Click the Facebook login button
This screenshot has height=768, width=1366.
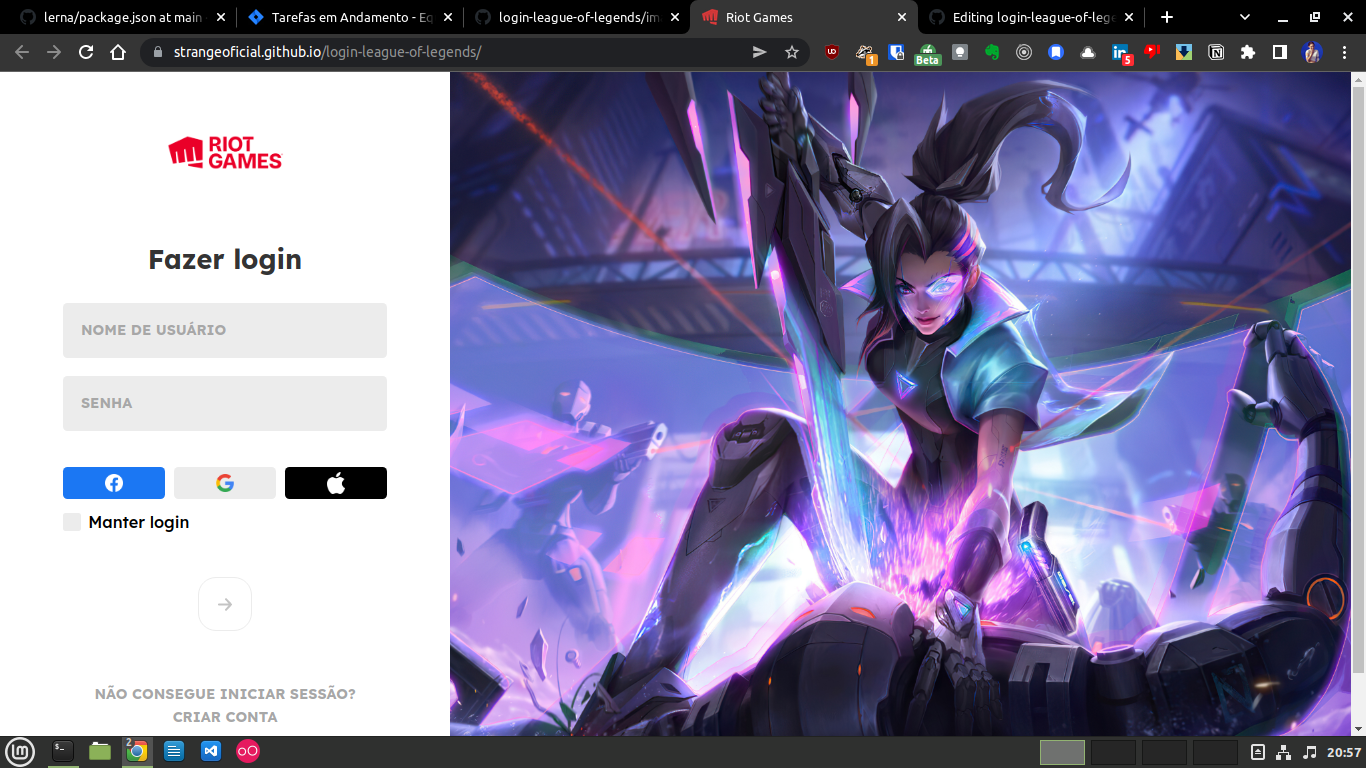coord(114,483)
